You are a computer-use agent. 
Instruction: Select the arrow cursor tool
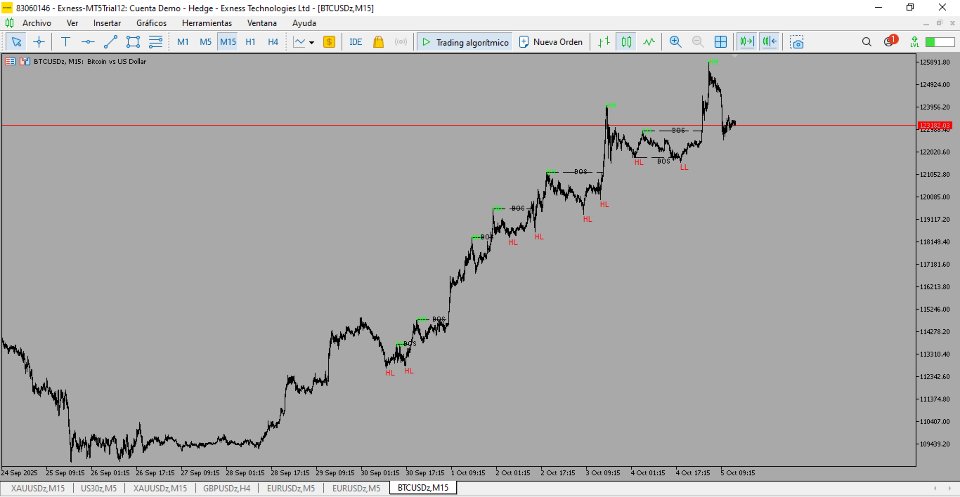tap(17, 42)
